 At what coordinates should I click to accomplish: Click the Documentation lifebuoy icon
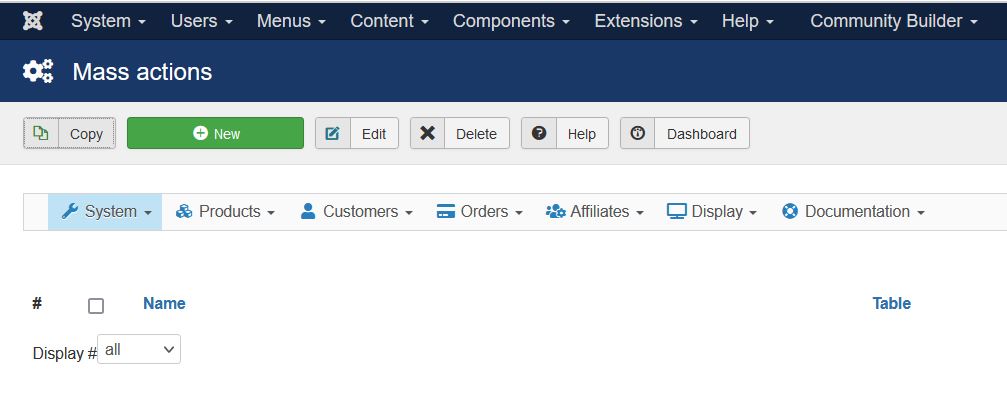(x=790, y=211)
